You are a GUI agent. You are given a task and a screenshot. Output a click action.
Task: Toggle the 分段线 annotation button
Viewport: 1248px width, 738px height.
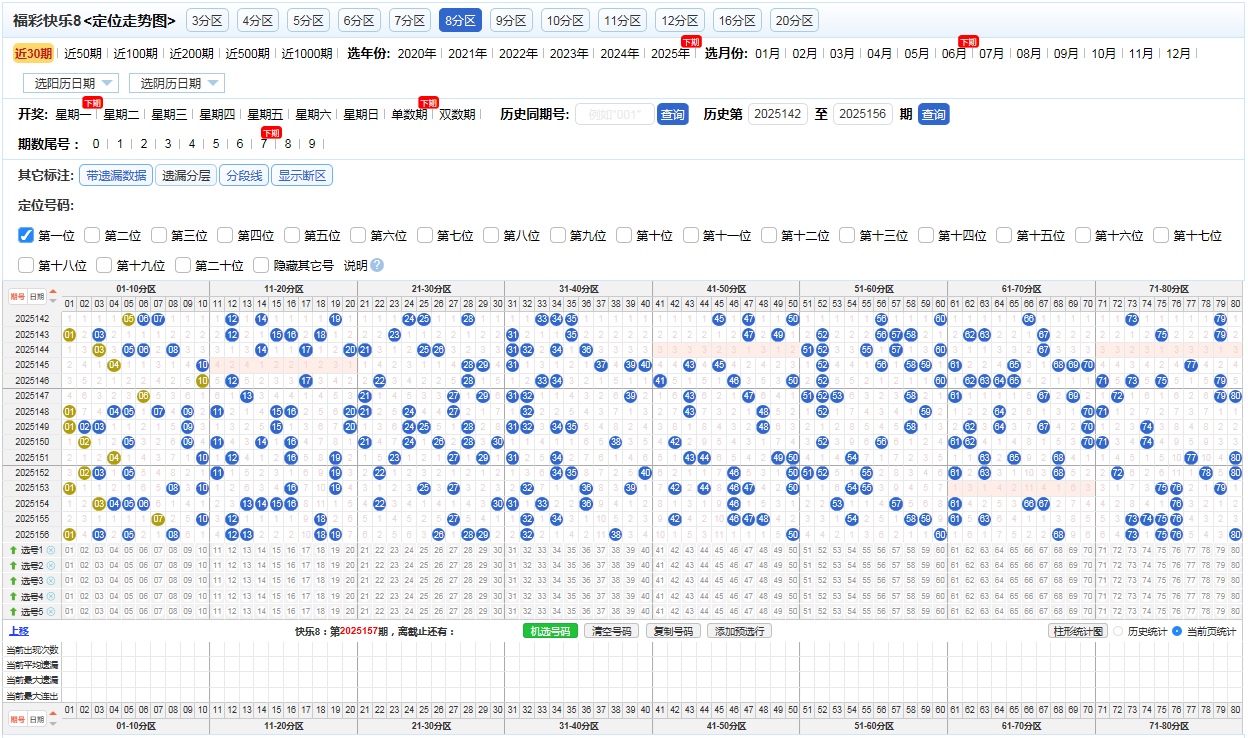[244, 176]
